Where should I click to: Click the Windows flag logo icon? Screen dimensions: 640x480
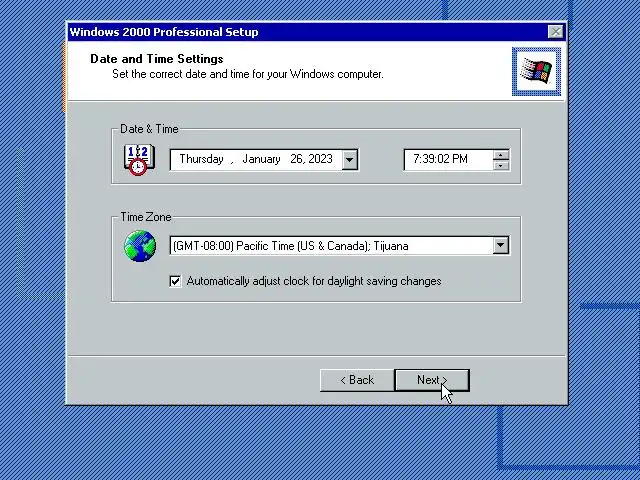[536, 71]
